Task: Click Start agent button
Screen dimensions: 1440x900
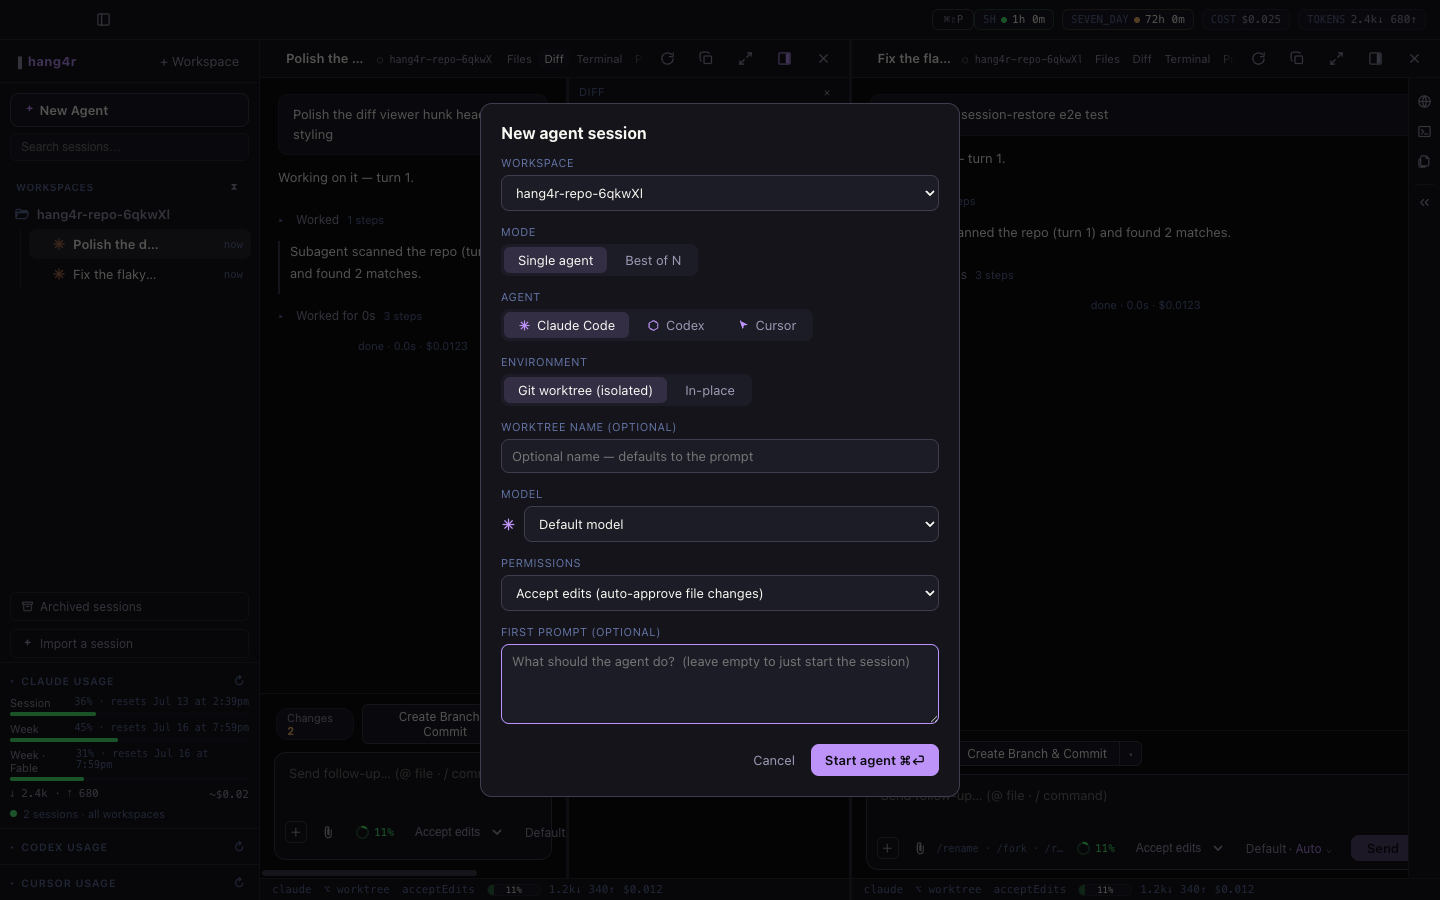Action: click(875, 760)
